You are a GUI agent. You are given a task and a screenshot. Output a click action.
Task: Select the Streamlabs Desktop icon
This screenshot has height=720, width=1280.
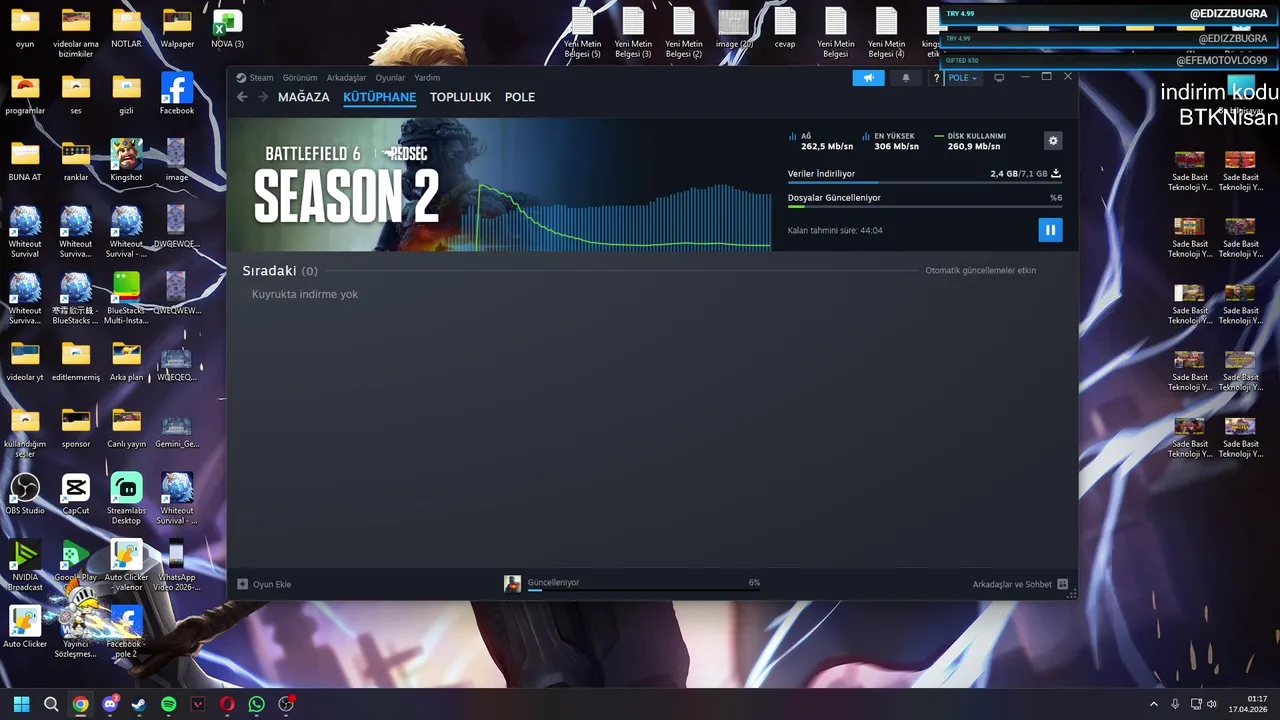[x=126, y=499]
